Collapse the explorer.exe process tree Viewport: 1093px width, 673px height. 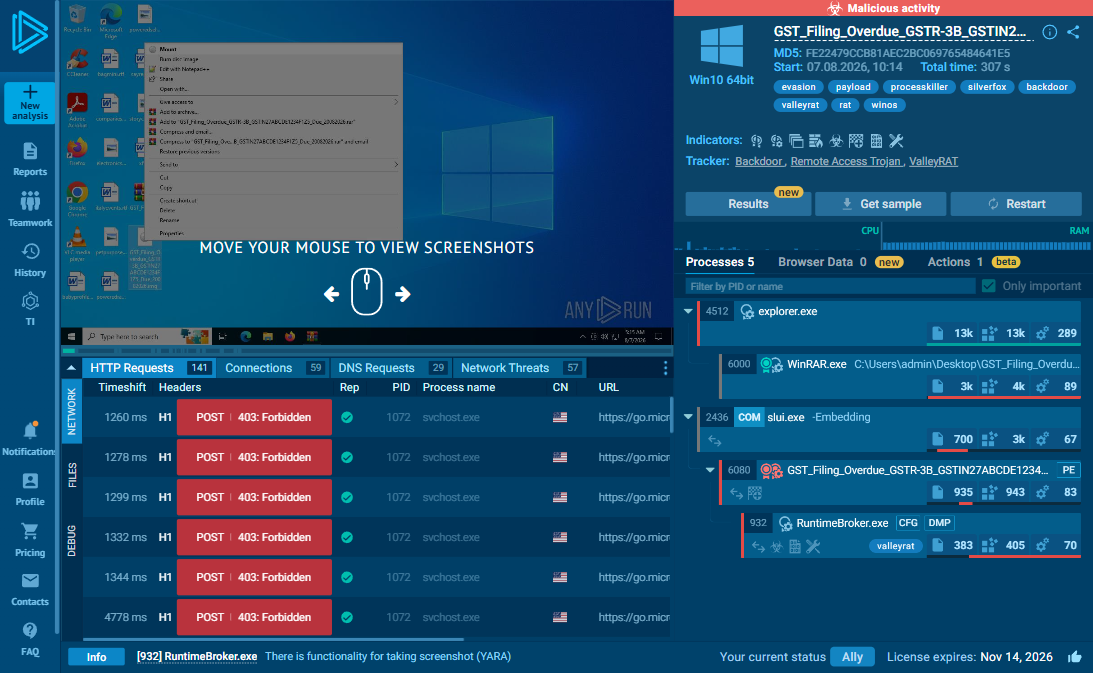[x=688, y=311]
